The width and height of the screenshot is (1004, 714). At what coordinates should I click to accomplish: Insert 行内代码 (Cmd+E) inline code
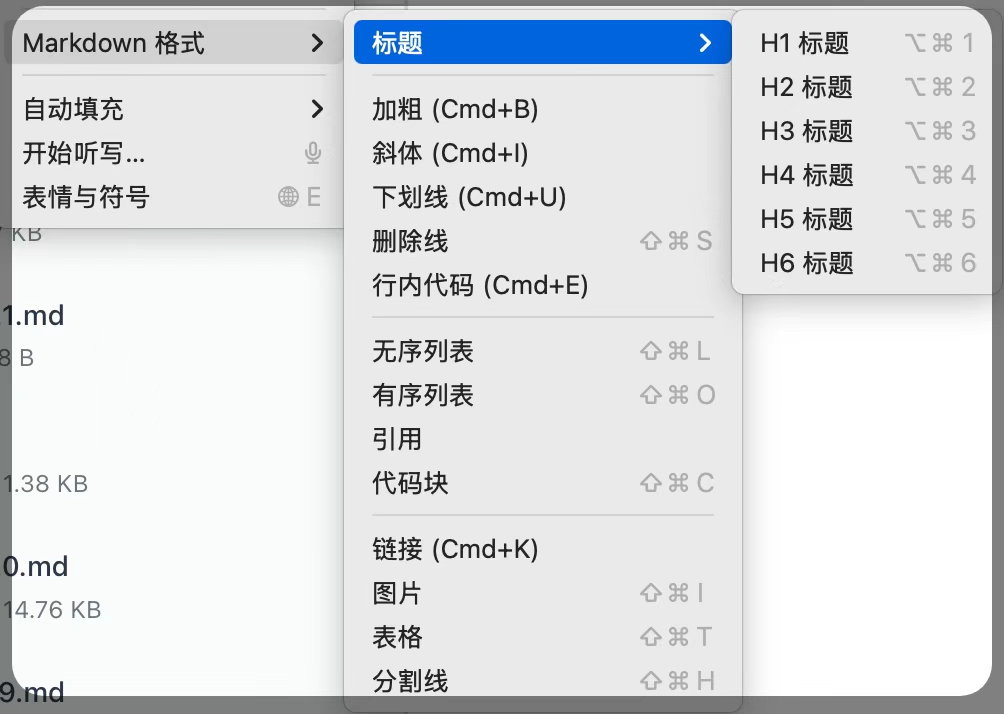[x=480, y=285]
